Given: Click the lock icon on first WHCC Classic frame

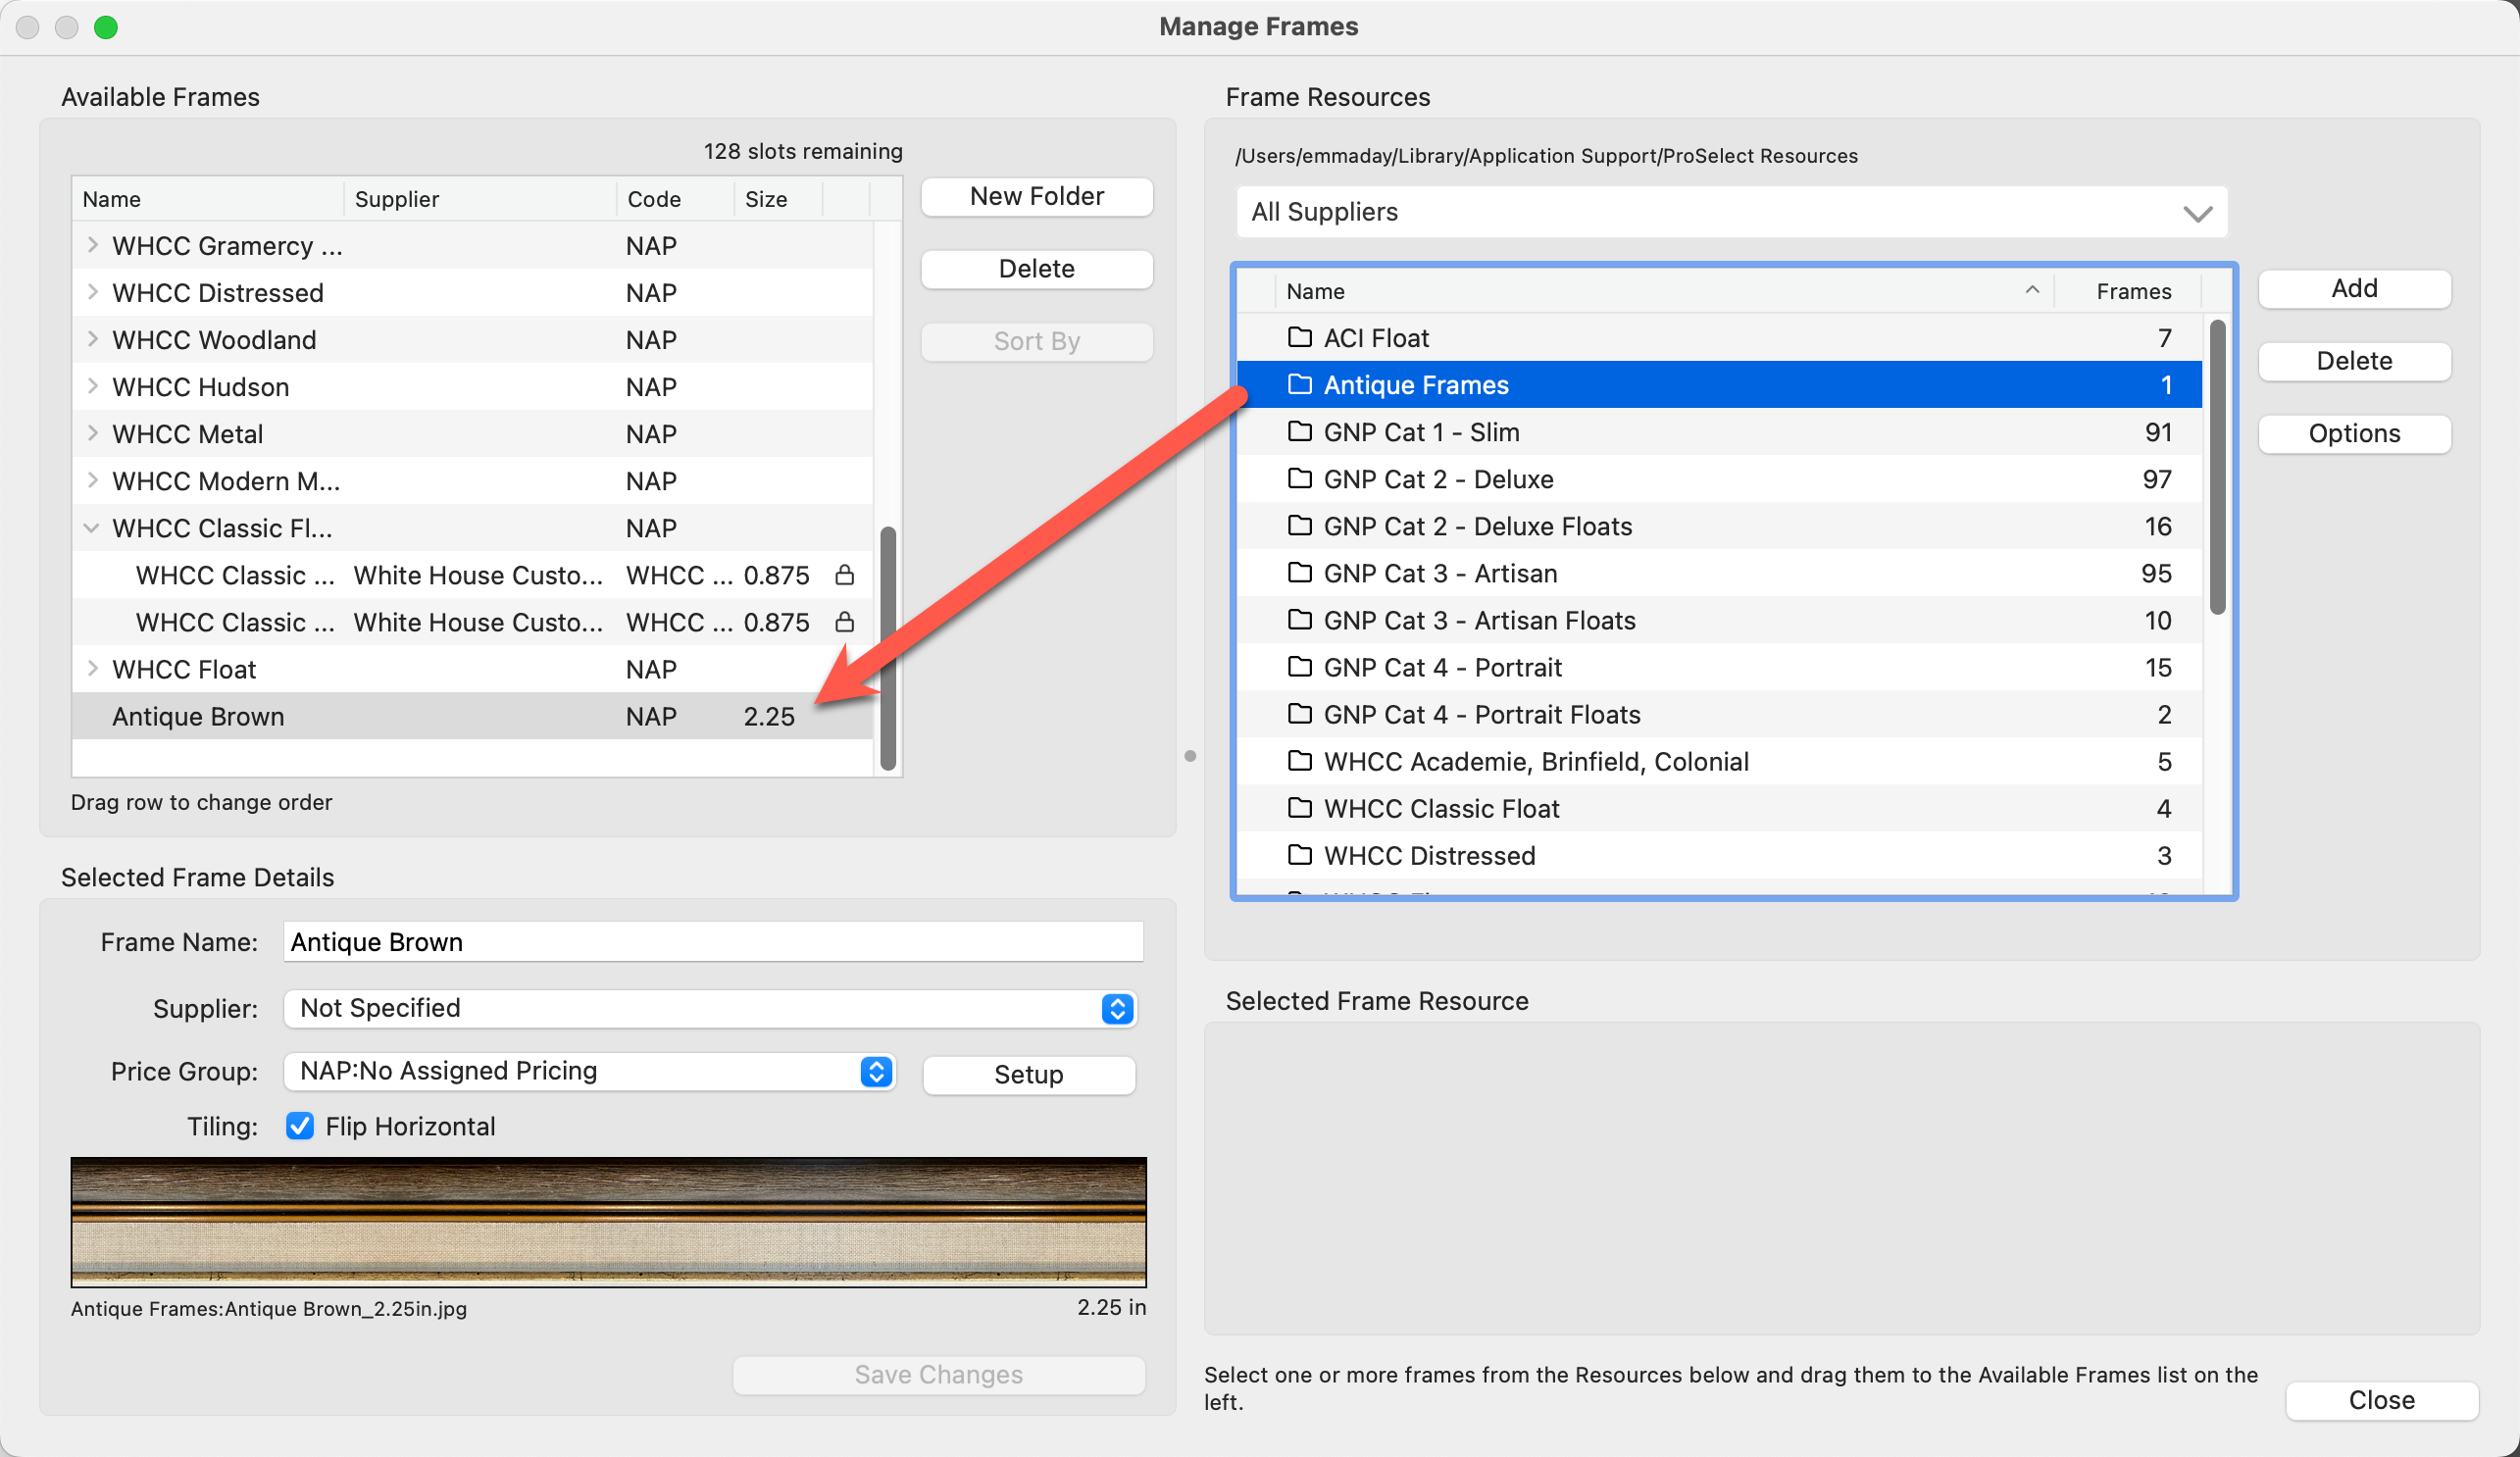Looking at the screenshot, I should 844,575.
